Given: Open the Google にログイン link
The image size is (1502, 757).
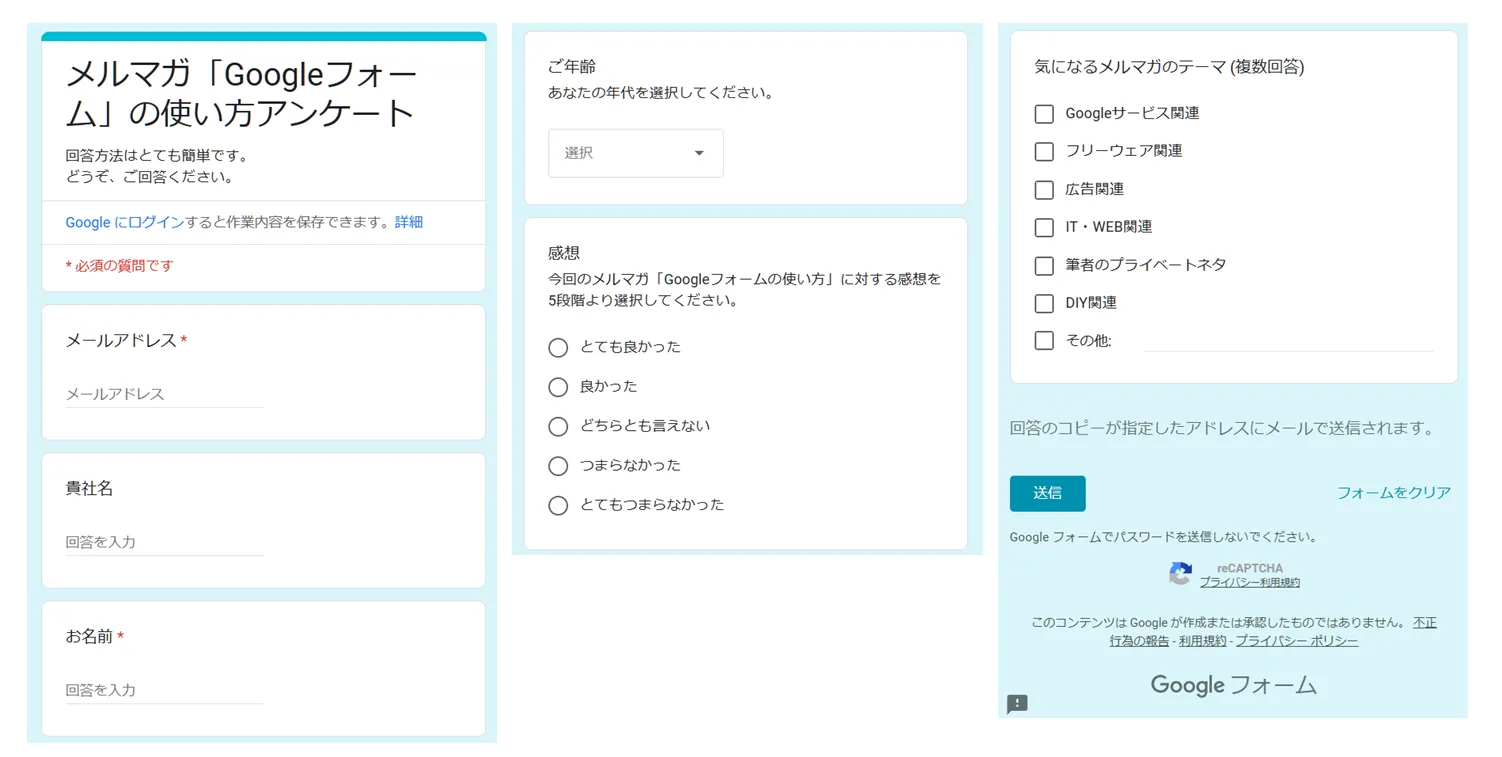Looking at the screenshot, I should pos(125,222).
